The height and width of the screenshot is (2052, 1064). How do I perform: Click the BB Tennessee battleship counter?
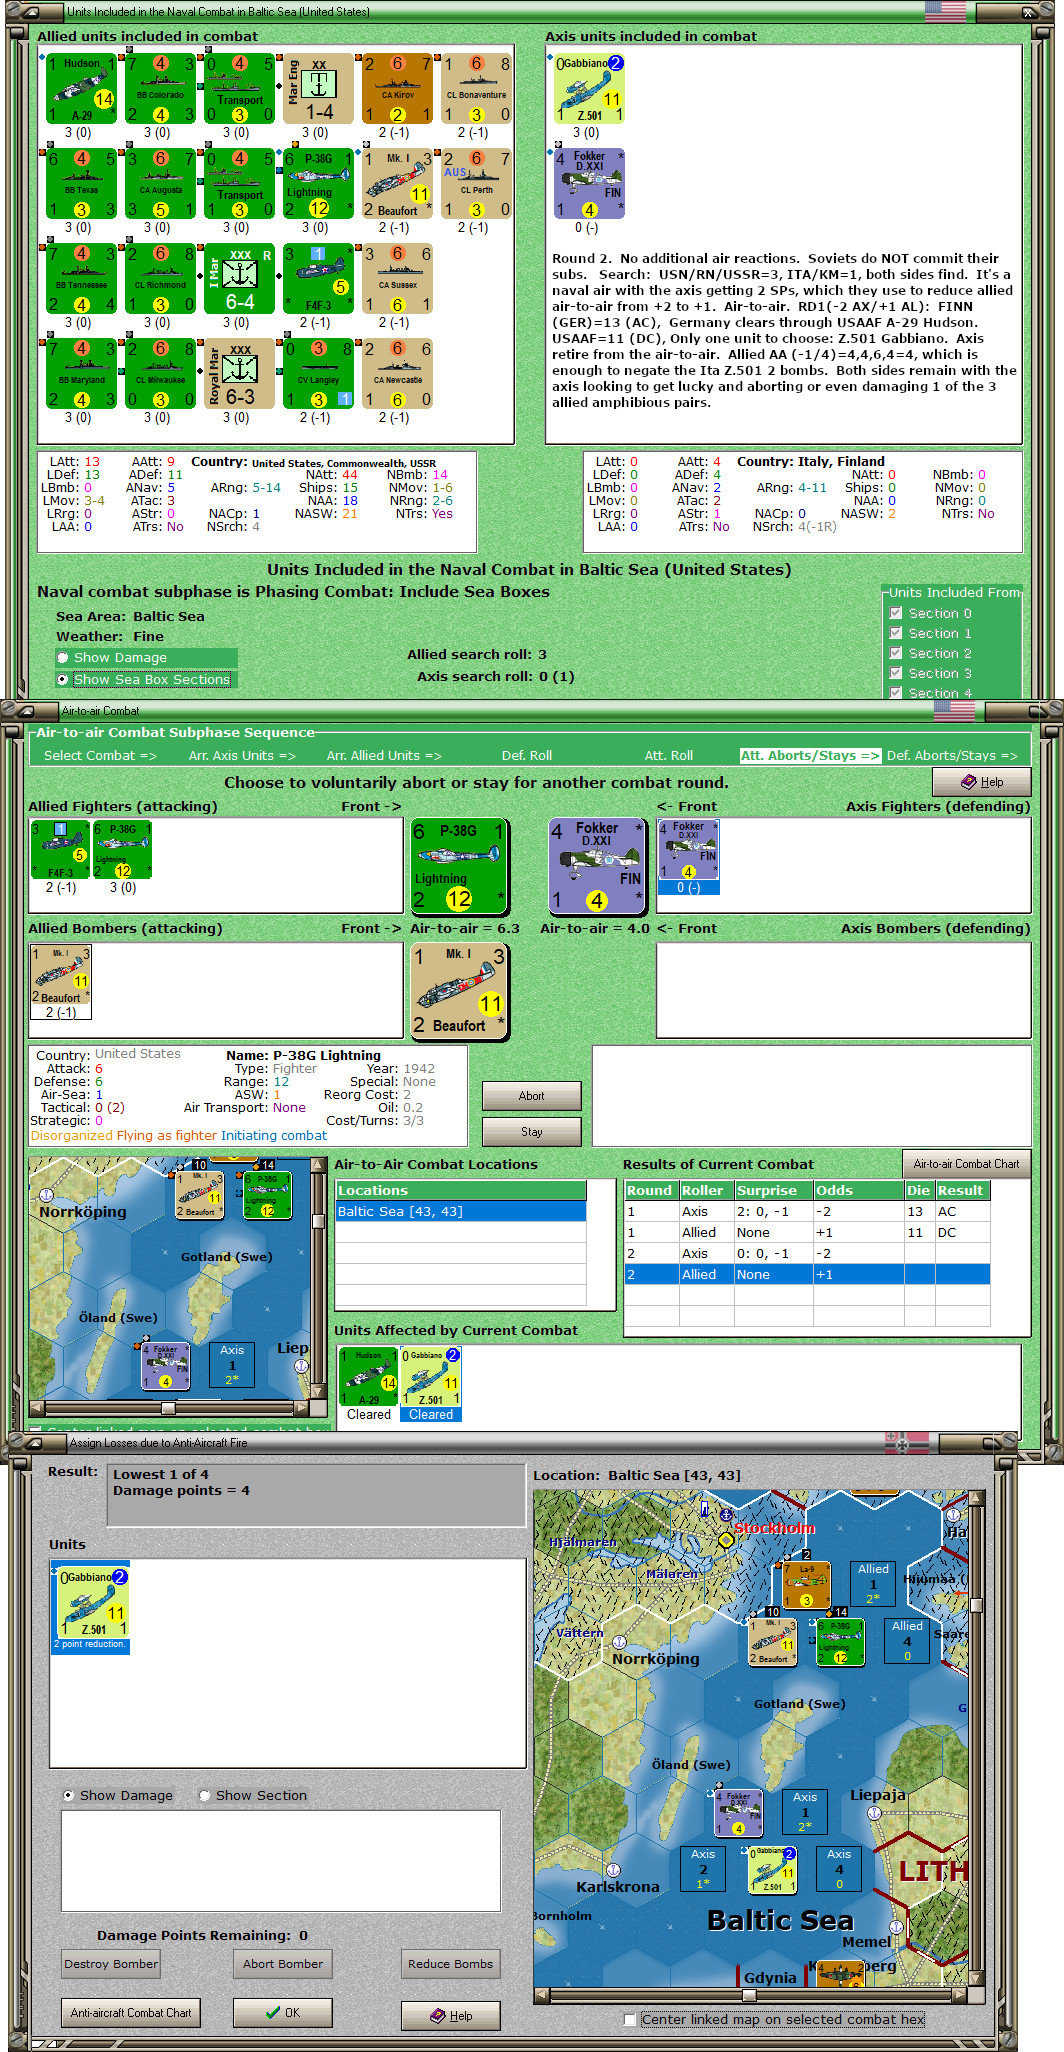pos(82,279)
